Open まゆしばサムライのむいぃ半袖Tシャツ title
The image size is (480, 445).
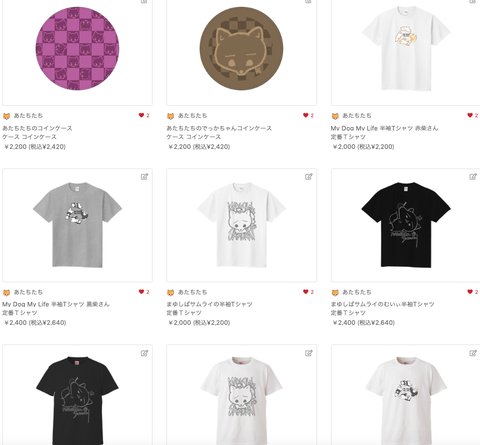point(382,304)
